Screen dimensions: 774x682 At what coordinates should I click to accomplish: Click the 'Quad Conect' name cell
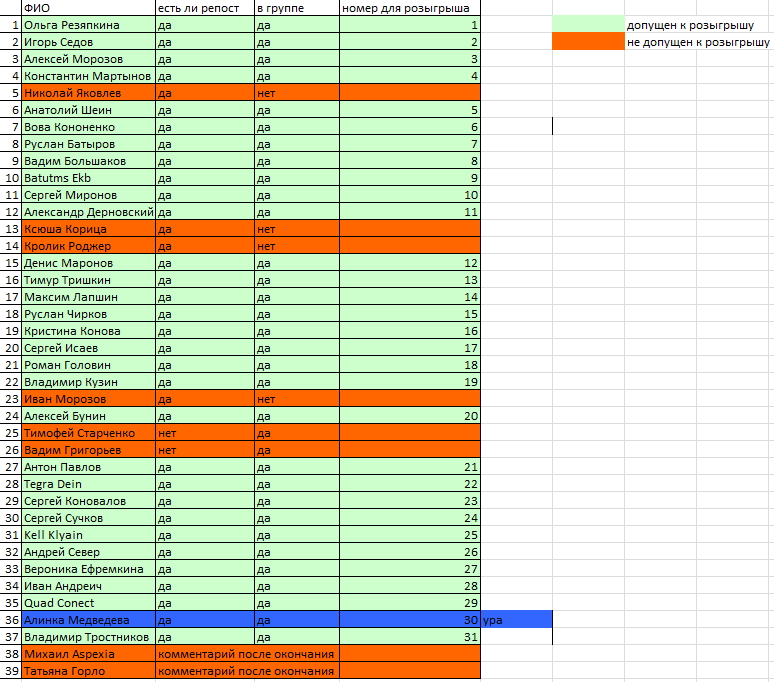(x=88, y=603)
